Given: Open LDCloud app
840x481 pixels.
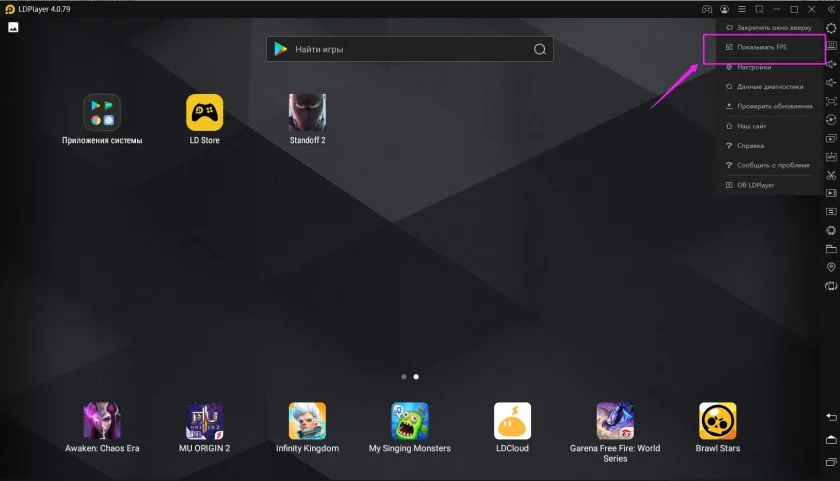Looking at the screenshot, I should [x=512, y=427].
